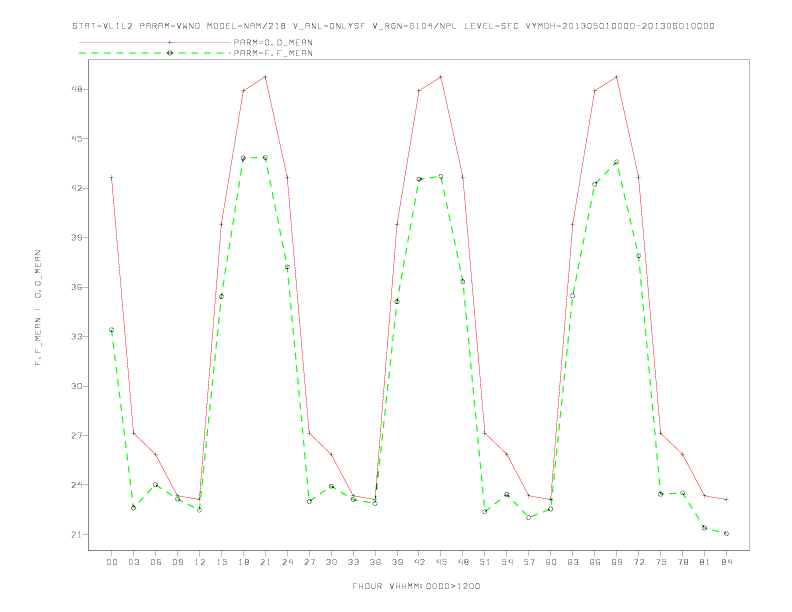
Task: Click the 45 forecast hour label on horizontal axis
Action: [x=441, y=562]
